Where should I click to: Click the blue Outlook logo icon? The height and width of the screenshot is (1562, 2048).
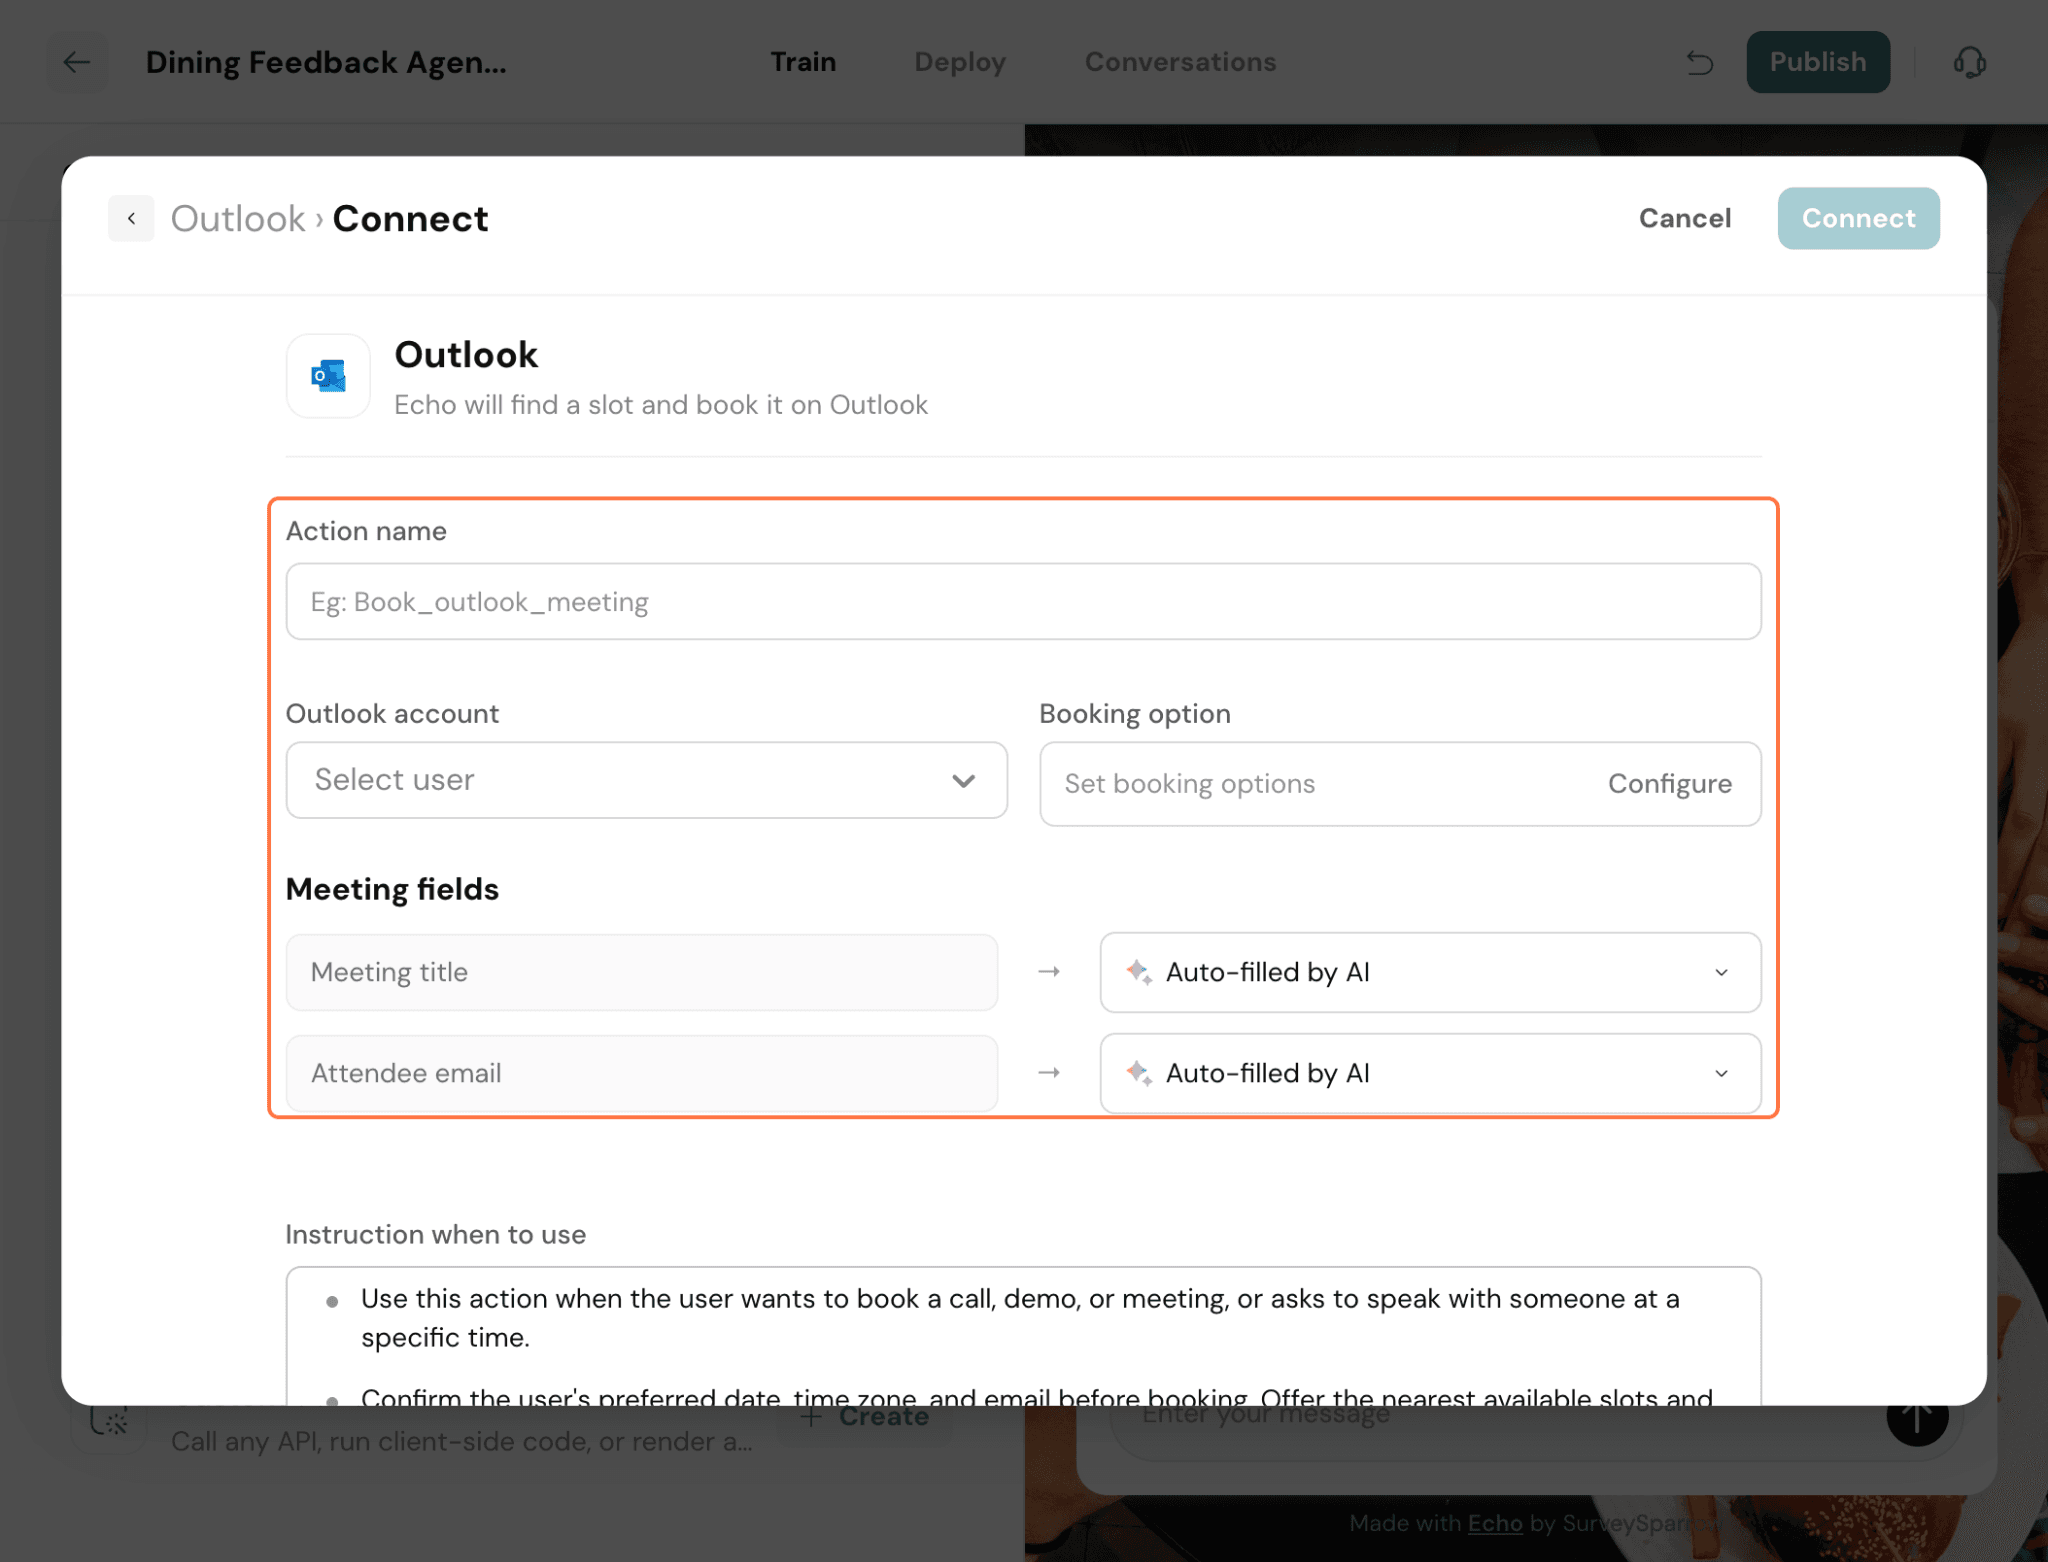[328, 376]
